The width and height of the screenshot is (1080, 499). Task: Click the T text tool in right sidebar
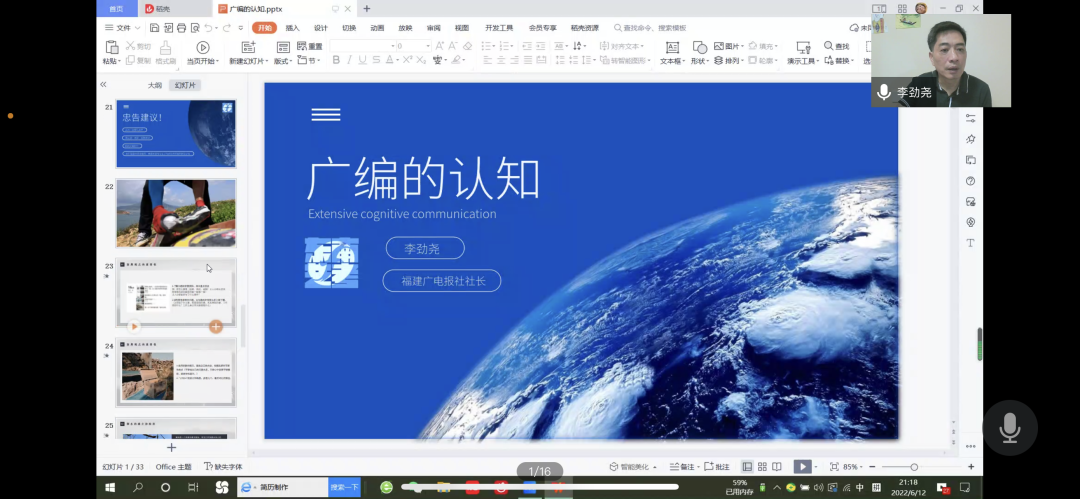(970, 243)
